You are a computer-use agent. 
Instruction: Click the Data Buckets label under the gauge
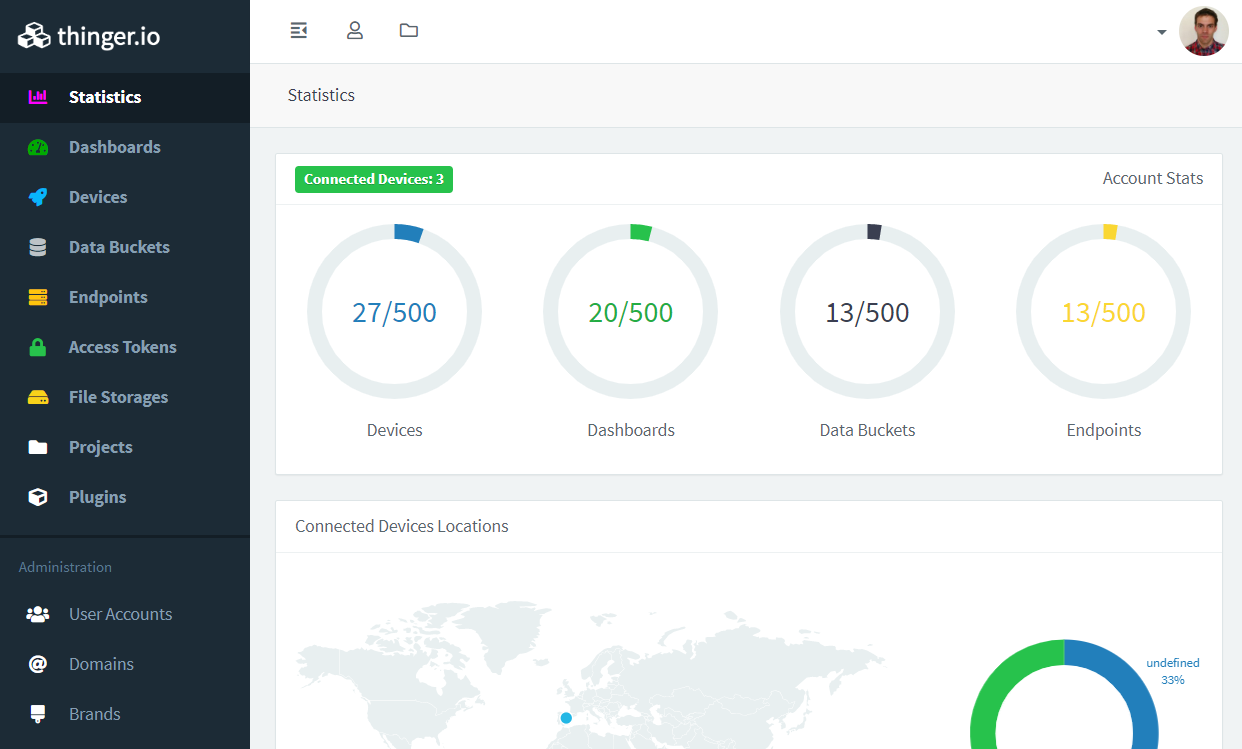point(867,430)
